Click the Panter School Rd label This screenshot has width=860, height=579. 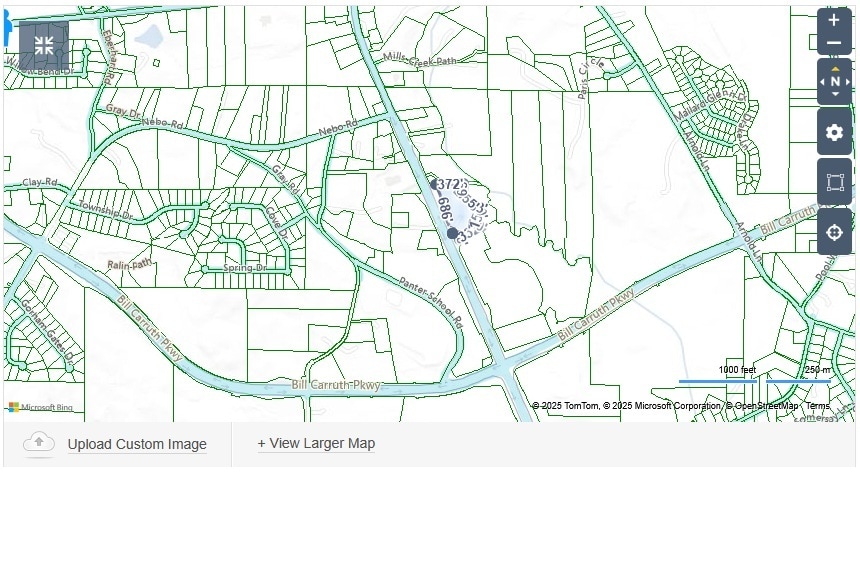(431, 303)
